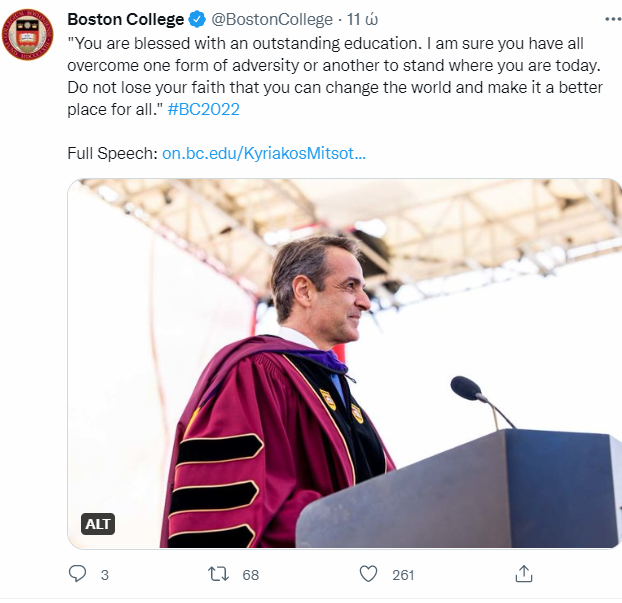Follow the on.bc.edu Full Speech link
This screenshot has width=622, height=603.
(x=263, y=154)
